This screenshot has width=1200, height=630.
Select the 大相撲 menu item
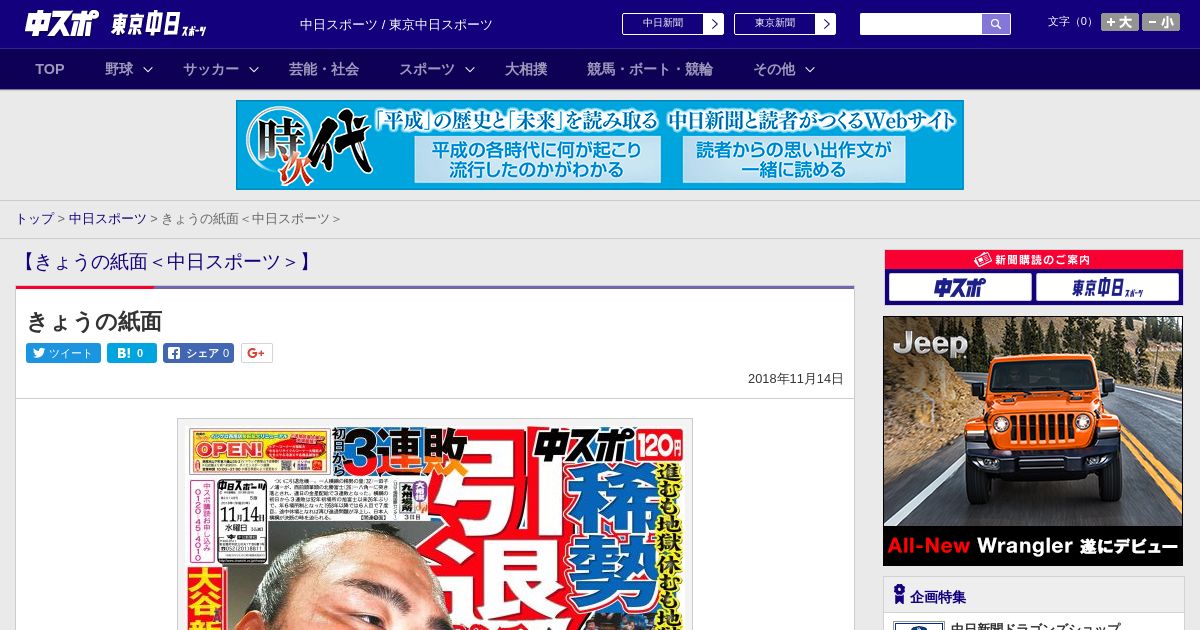click(x=526, y=69)
